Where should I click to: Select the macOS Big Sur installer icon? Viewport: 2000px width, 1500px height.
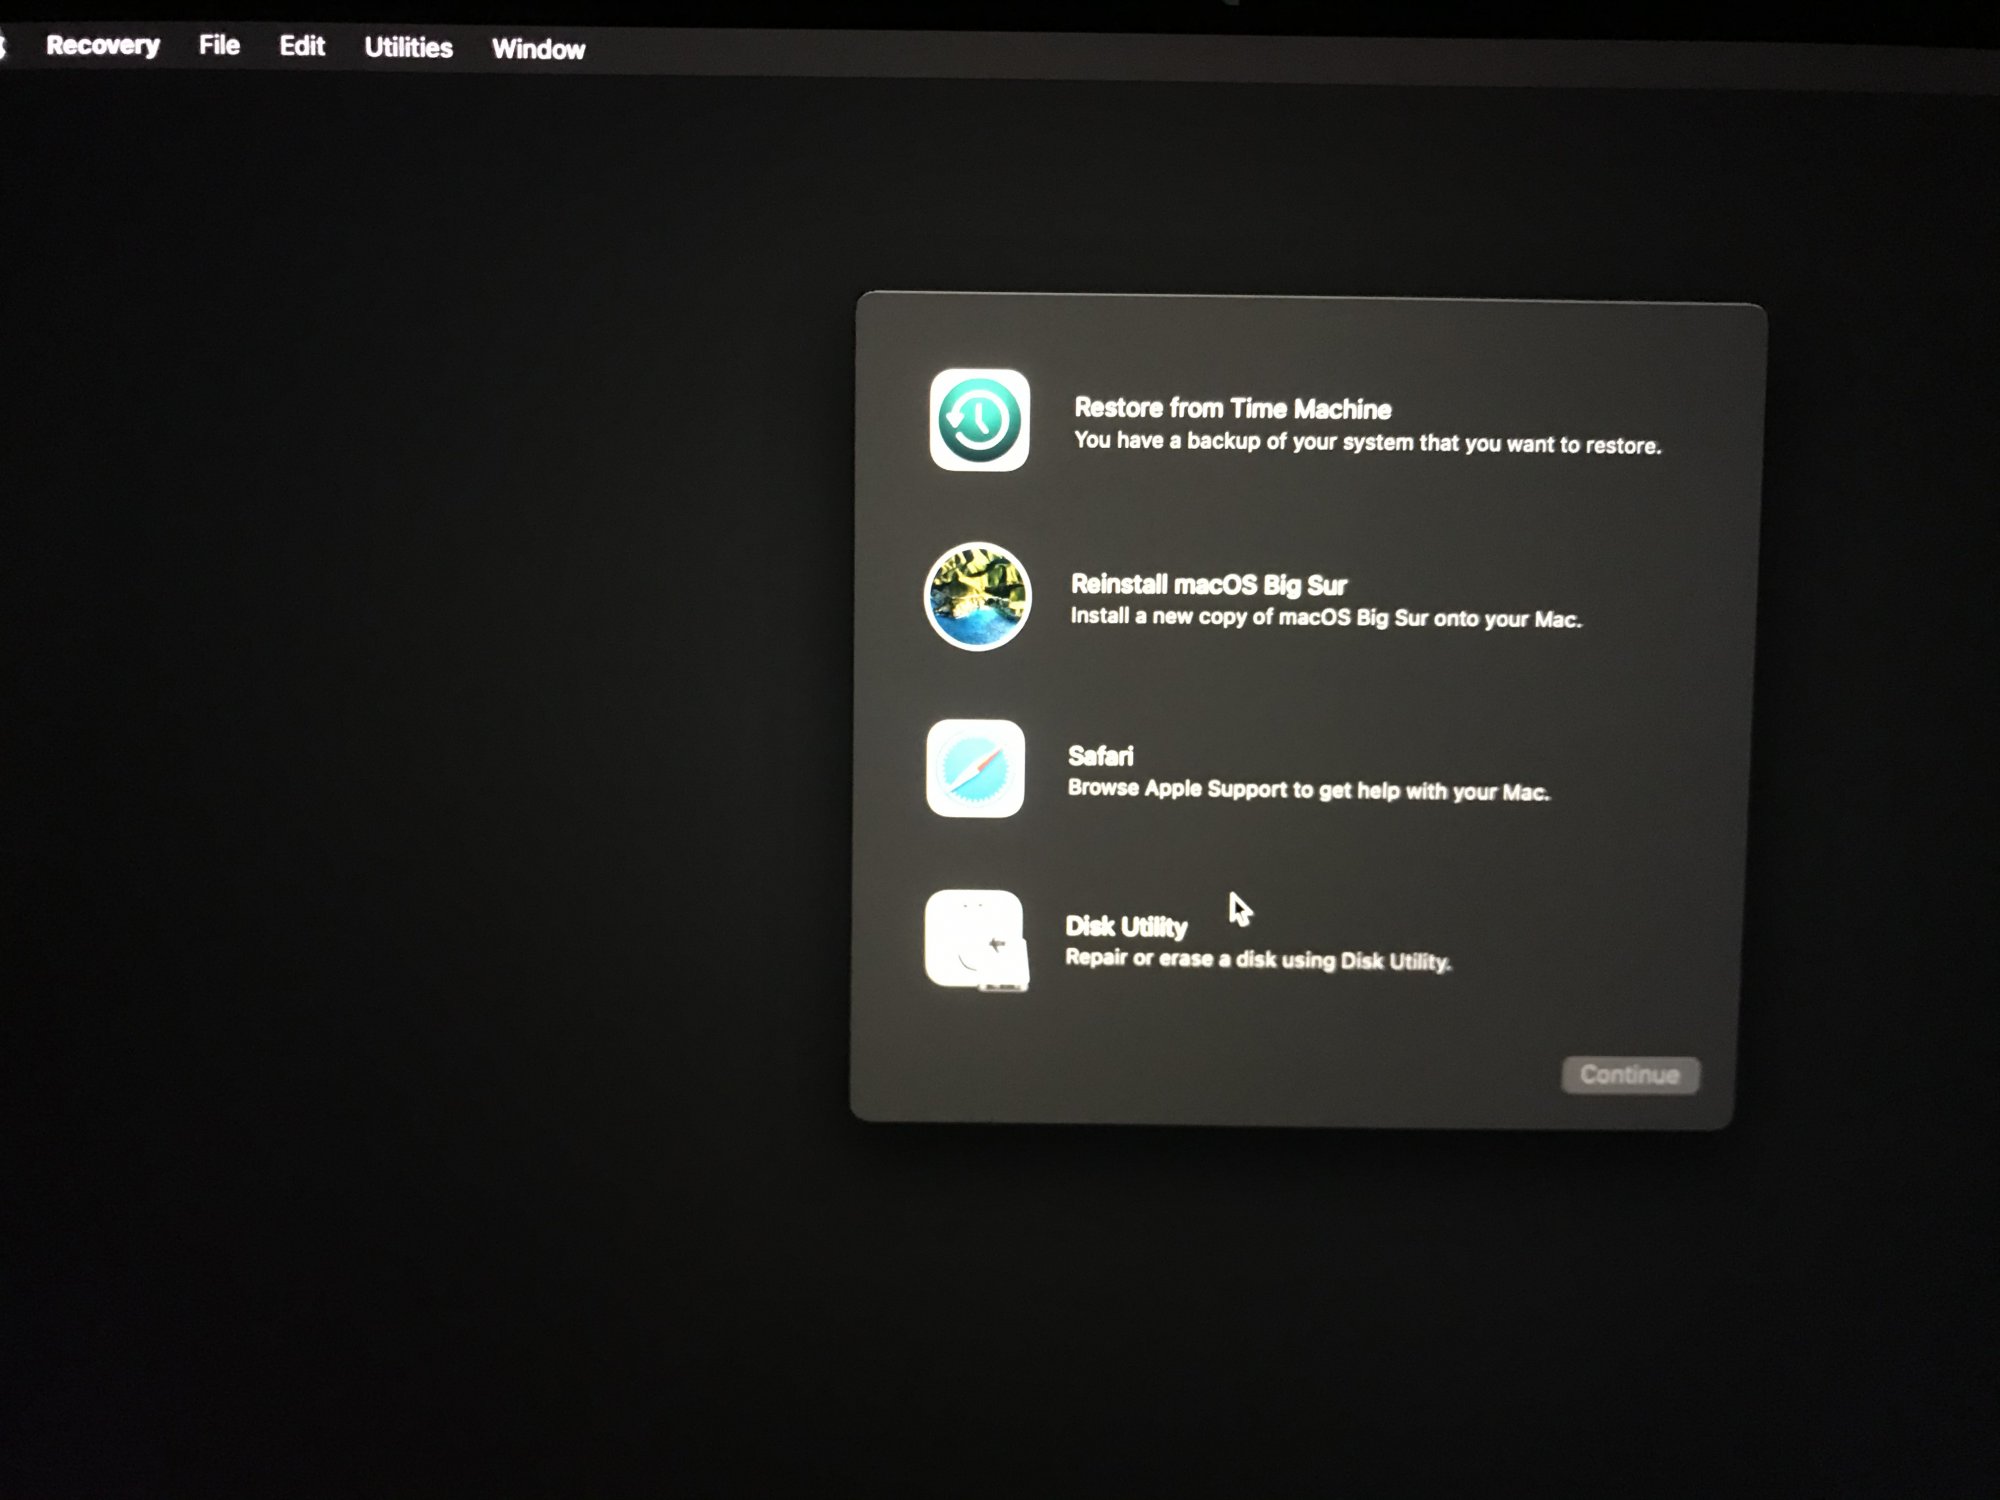coord(977,596)
